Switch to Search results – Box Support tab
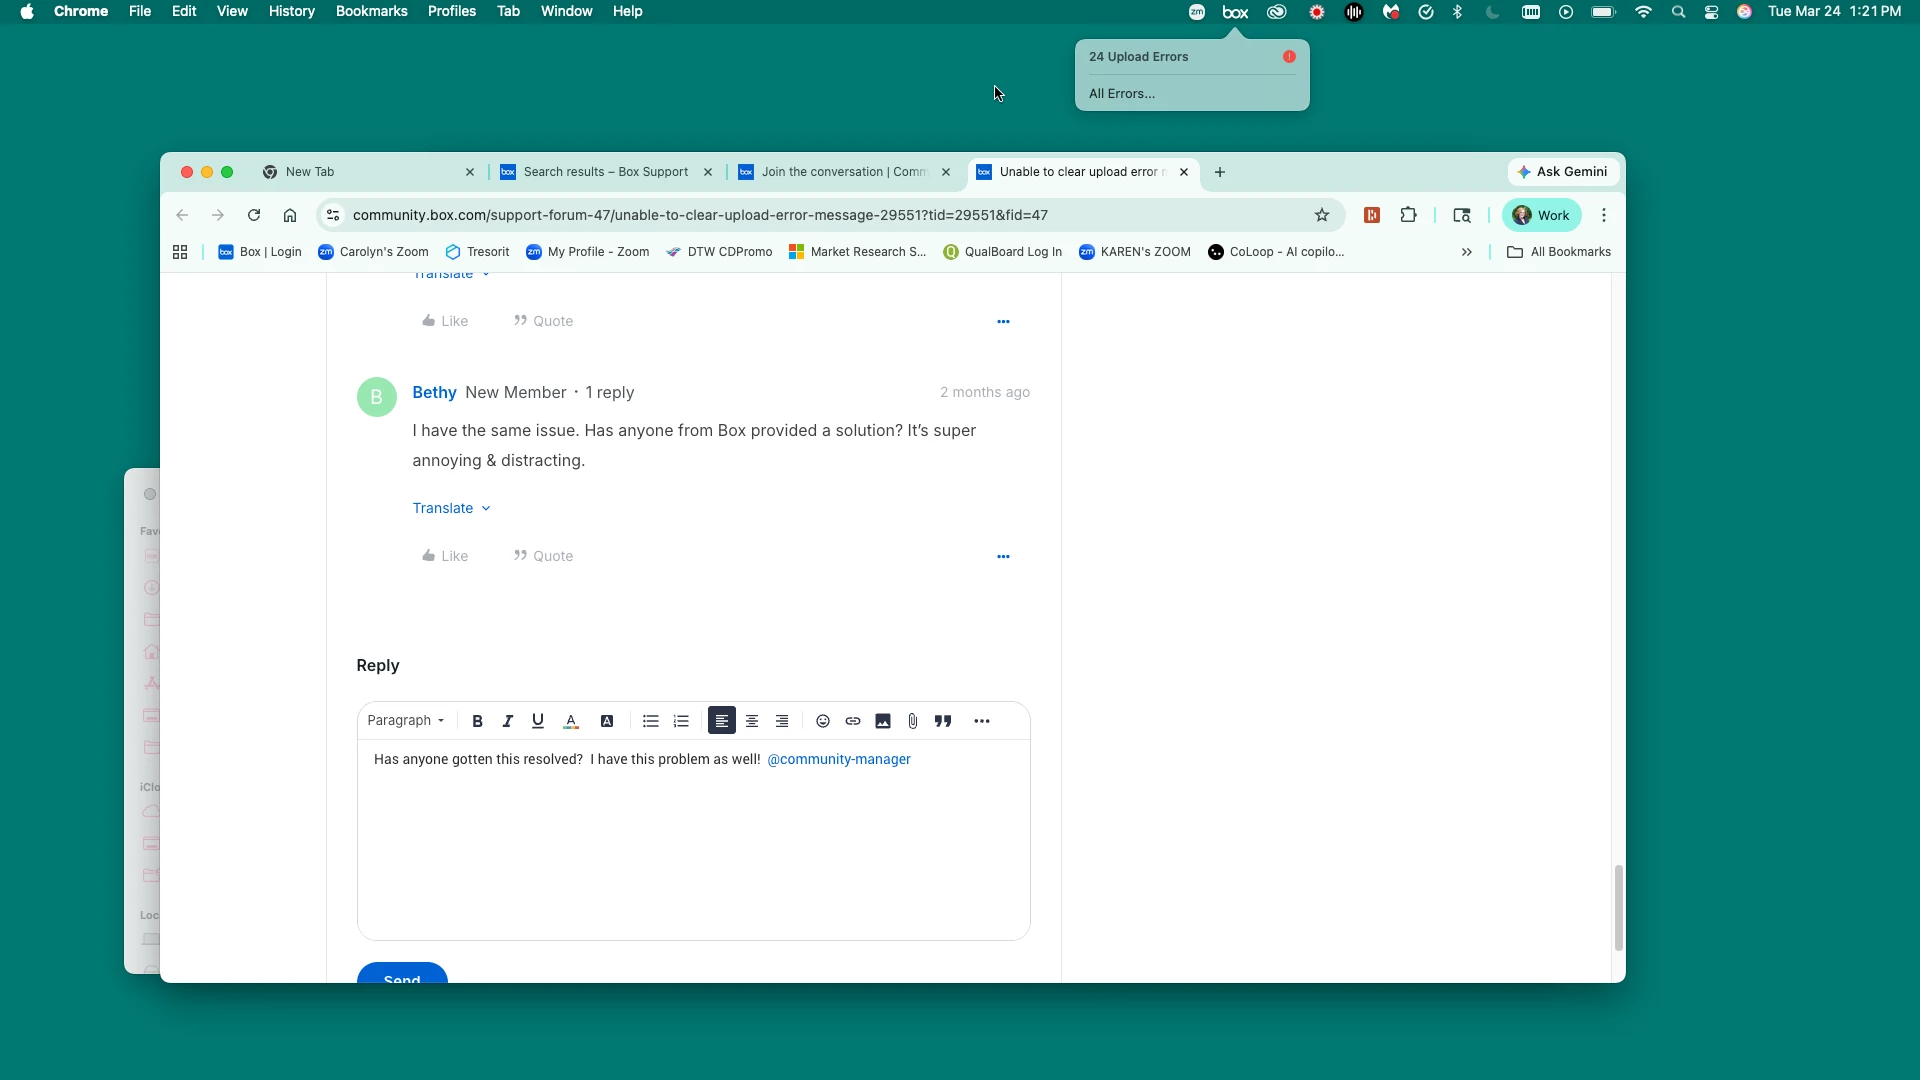This screenshot has width=1920, height=1080. click(605, 172)
